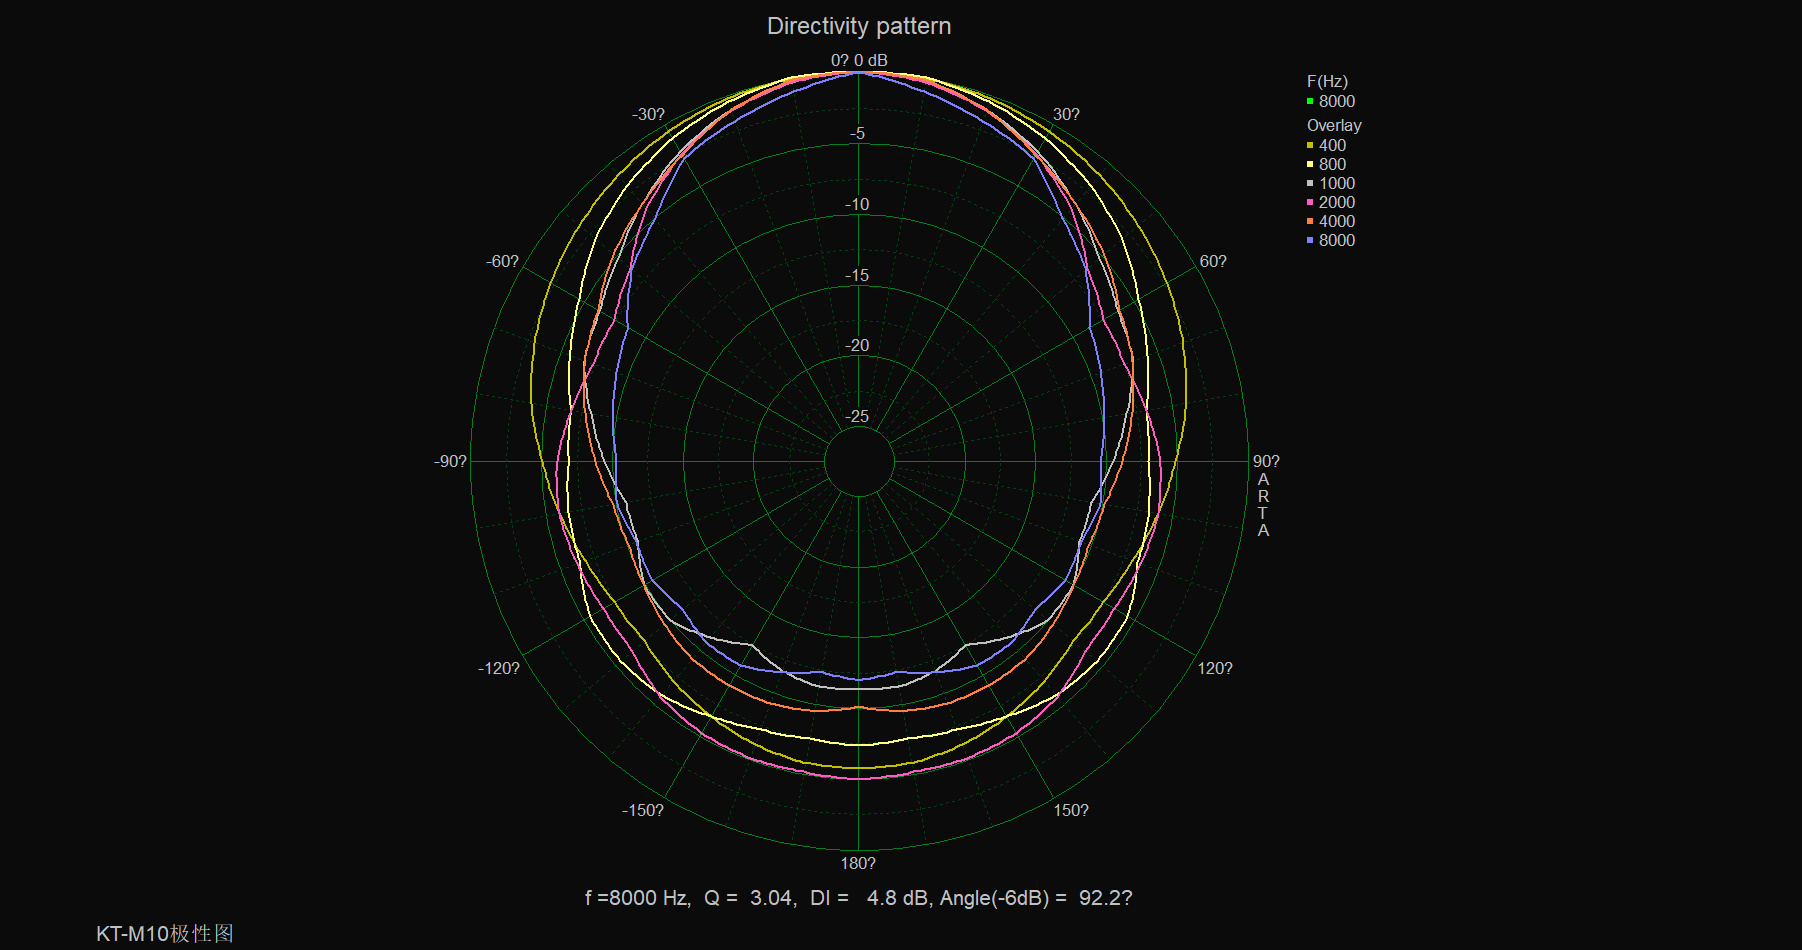Click the center circle of polar plot
Image resolution: width=1802 pixels, height=950 pixels.
pyautogui.click(x=859, y=461)
